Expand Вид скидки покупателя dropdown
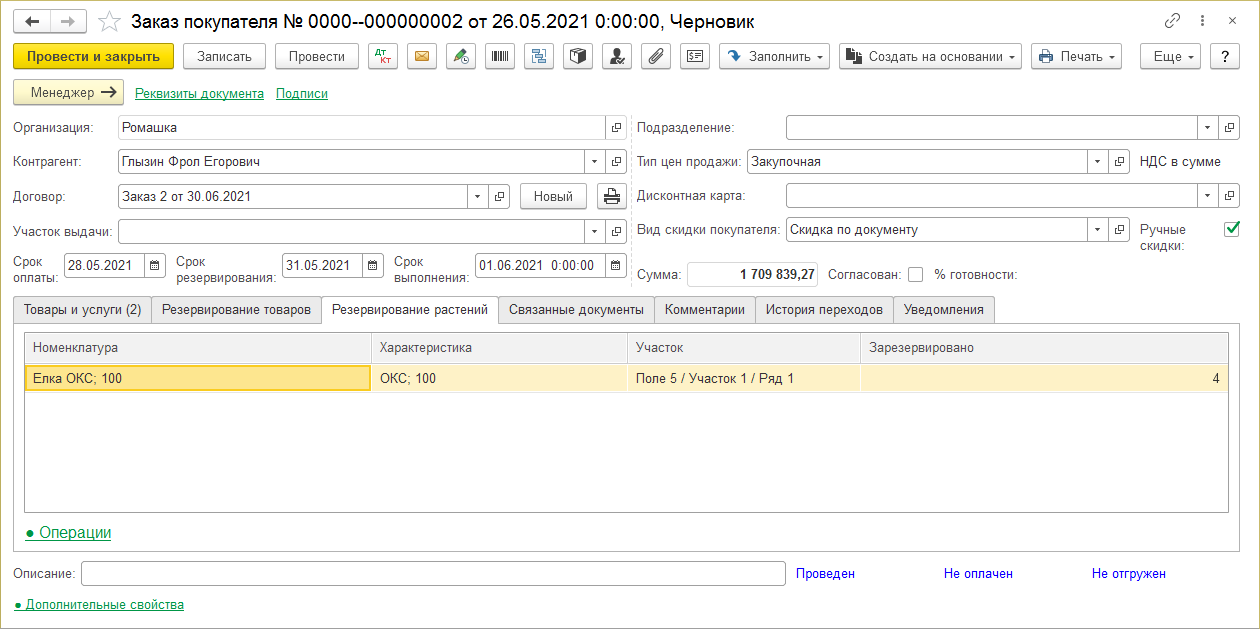1260x629 pixels. [x=1098, y=230]
